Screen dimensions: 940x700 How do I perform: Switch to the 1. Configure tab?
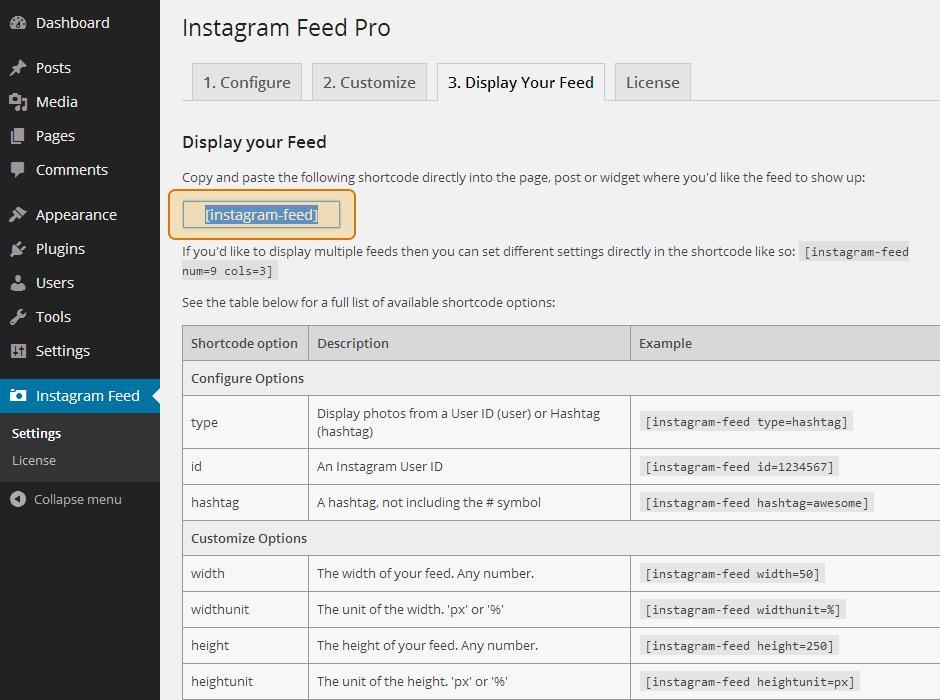247,82
